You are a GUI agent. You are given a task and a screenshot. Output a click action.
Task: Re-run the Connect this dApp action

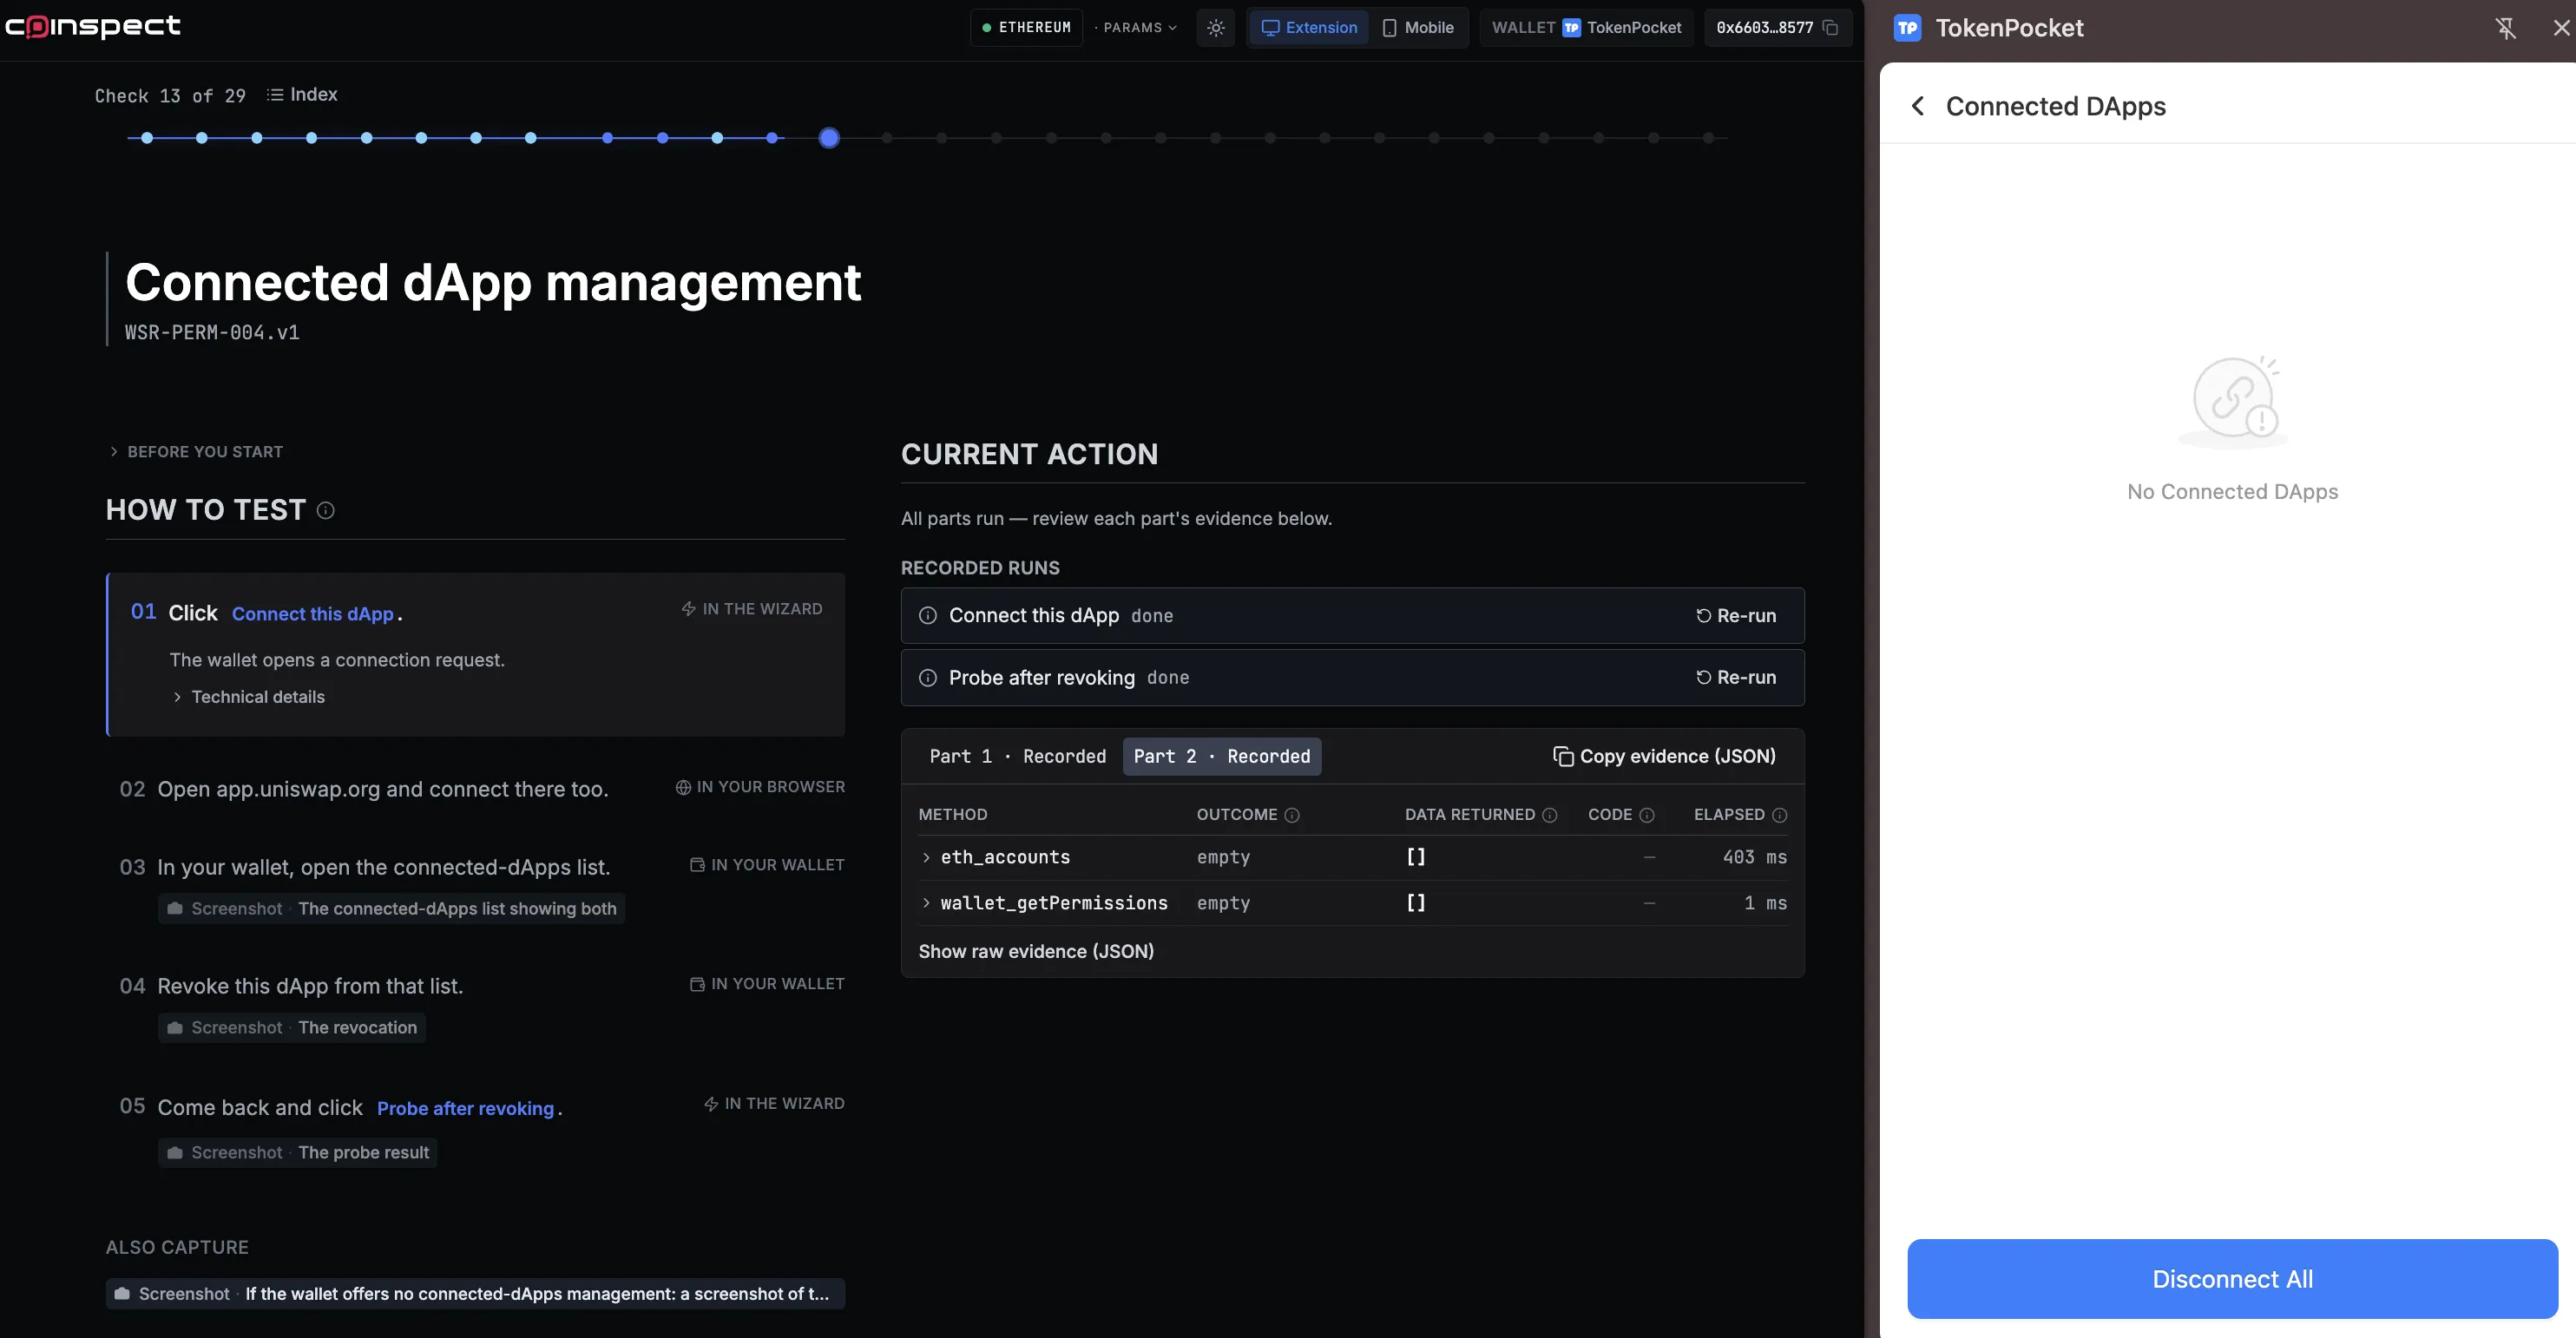click(x=1736, y=616)
